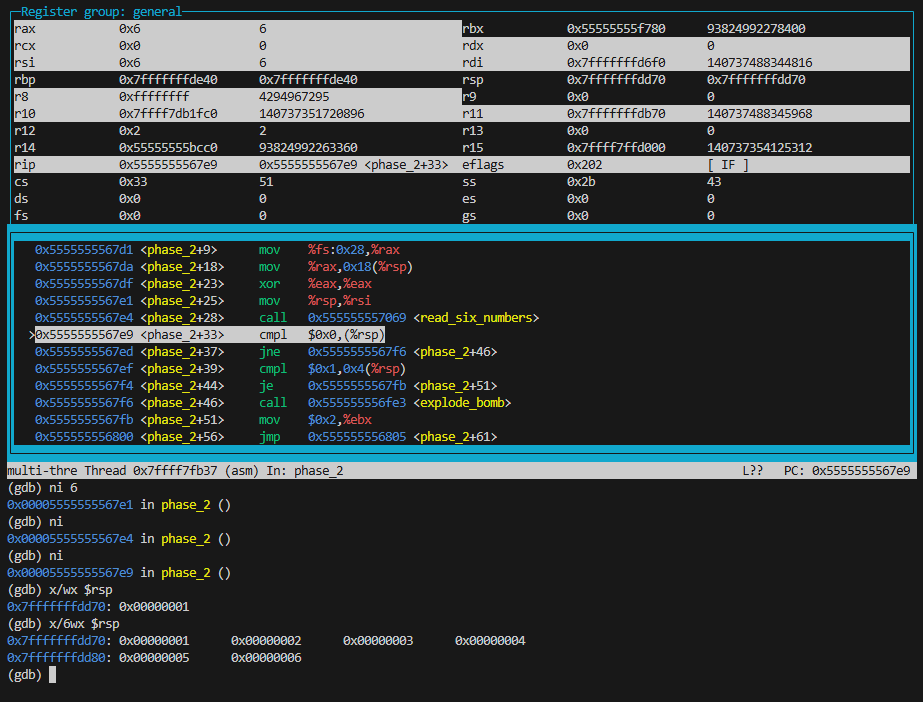Select the 0x00000006 memory word
Image resolution: width=923 pixels, height=702 pixels.
point(265,658)
